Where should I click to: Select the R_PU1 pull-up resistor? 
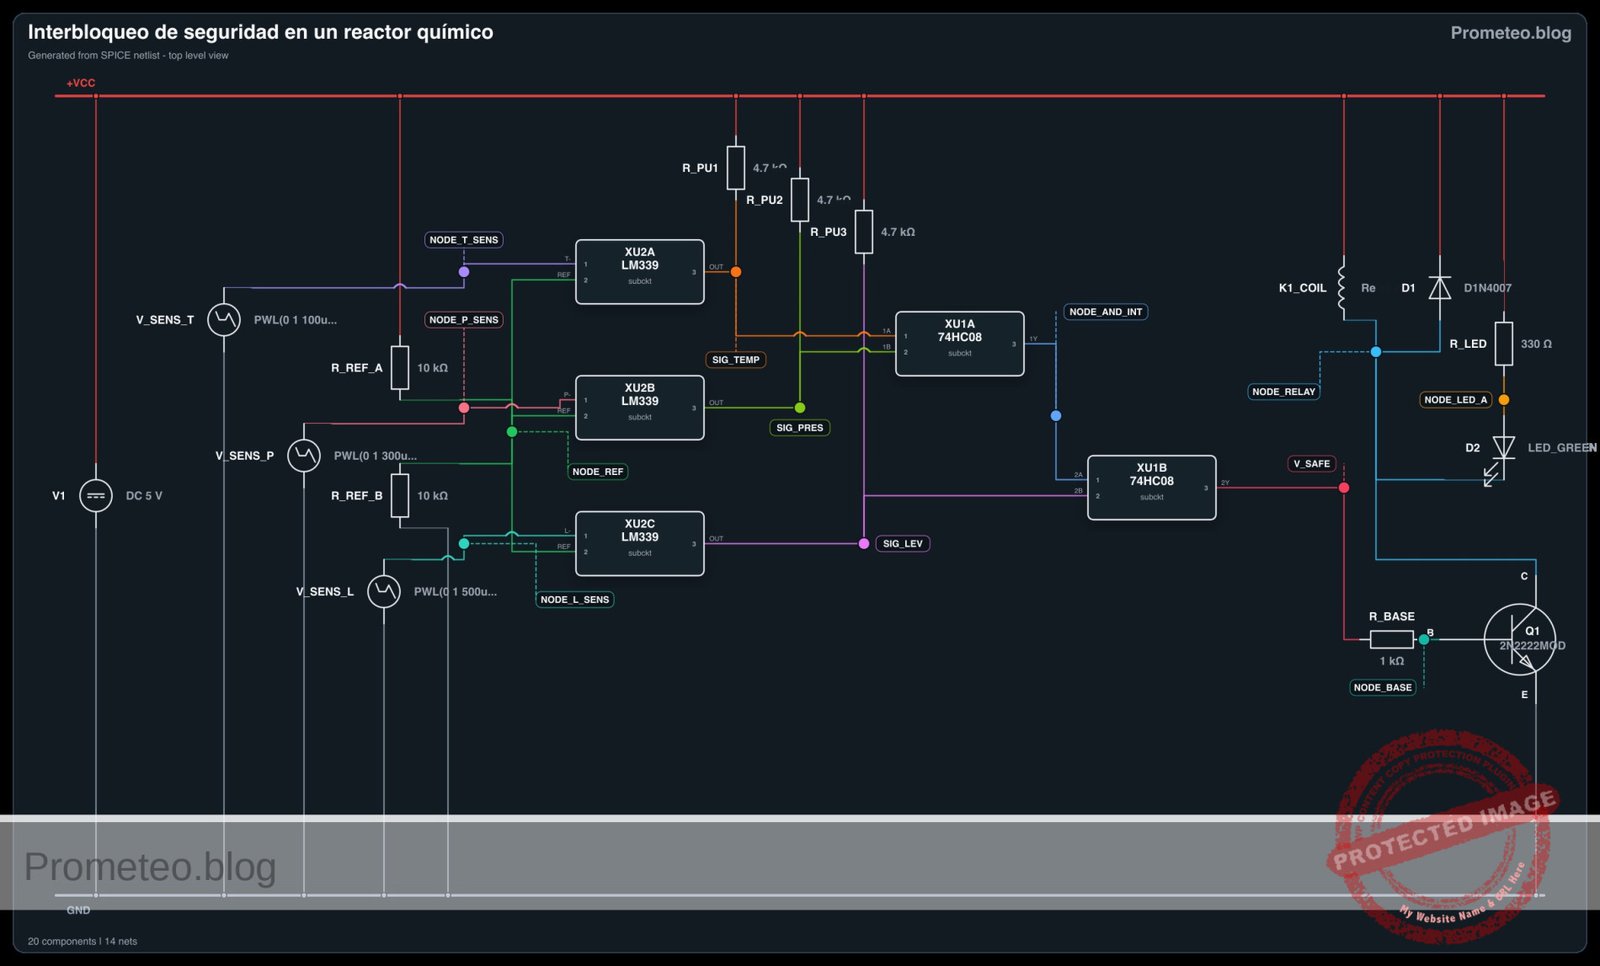736,168
